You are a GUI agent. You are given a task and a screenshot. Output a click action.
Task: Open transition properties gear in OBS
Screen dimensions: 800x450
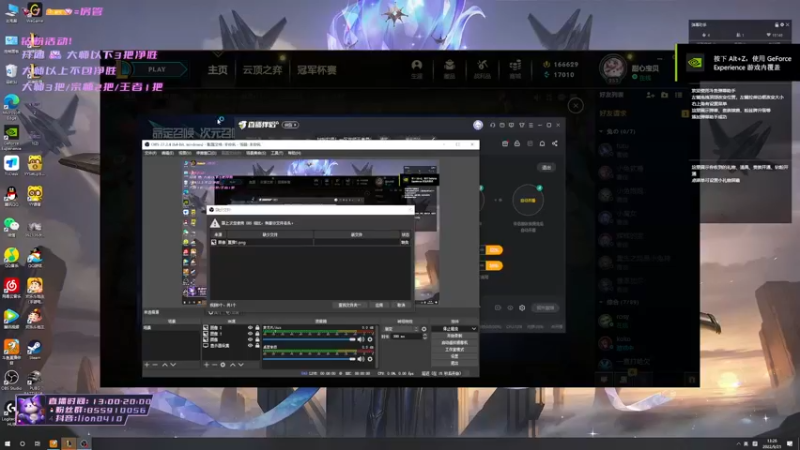(x=424, y=329)
